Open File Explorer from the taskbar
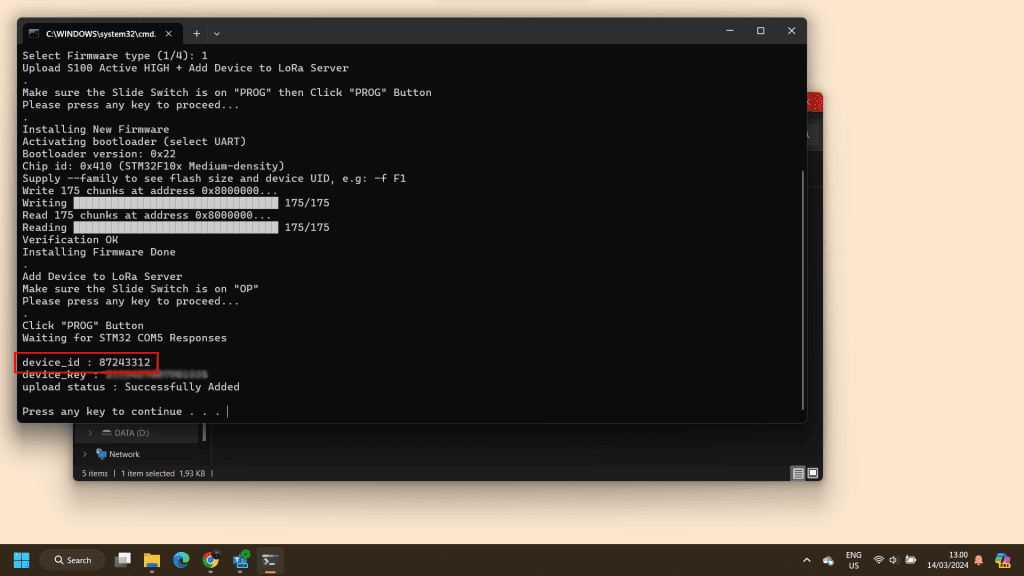The height and width of the screenshot is (576, 1024). (152, 560)
